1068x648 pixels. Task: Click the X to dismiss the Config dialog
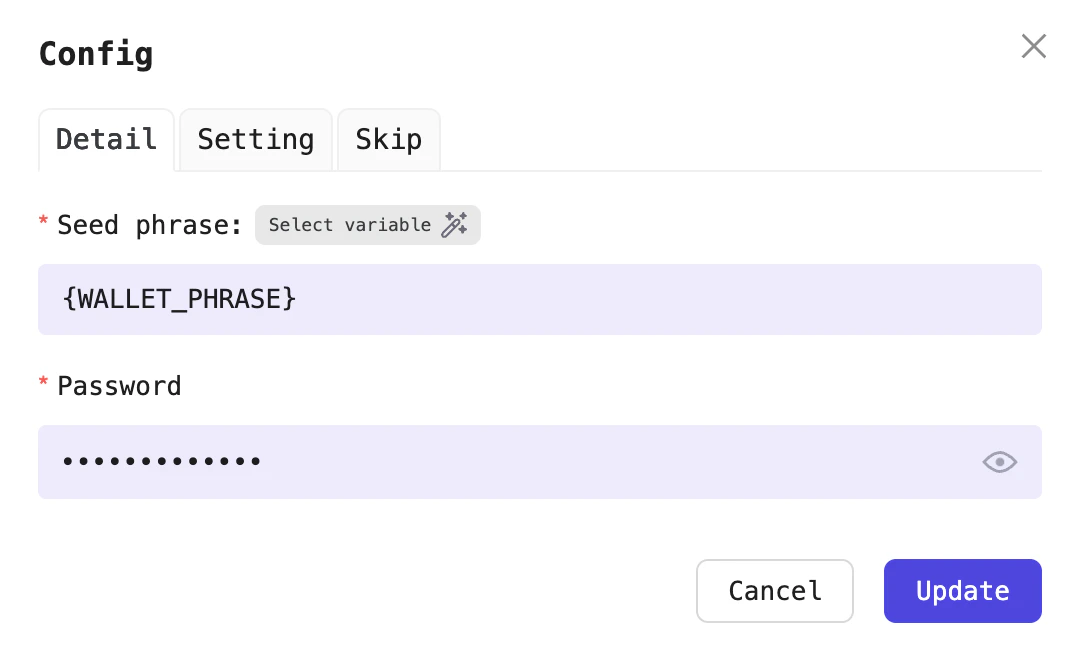pyautogui.click(x=1033, y=46)
